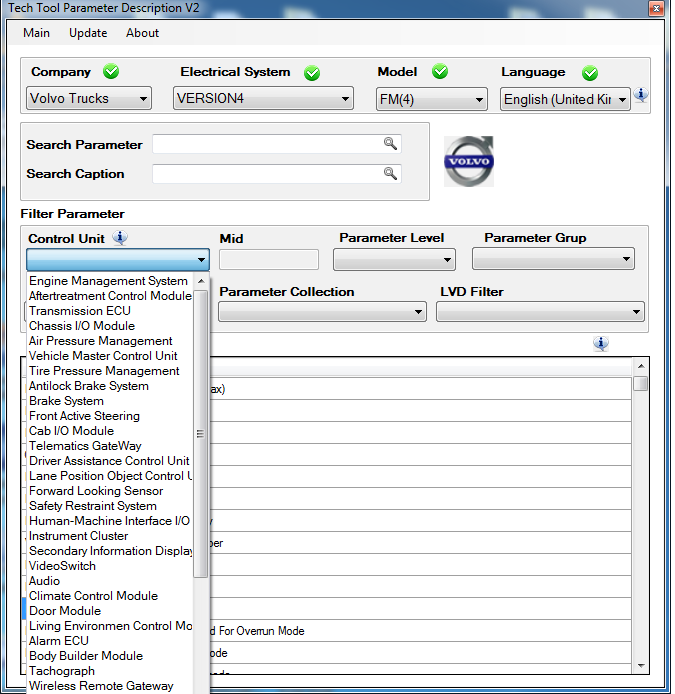Click the Volvo logo icon

(469, 162)
